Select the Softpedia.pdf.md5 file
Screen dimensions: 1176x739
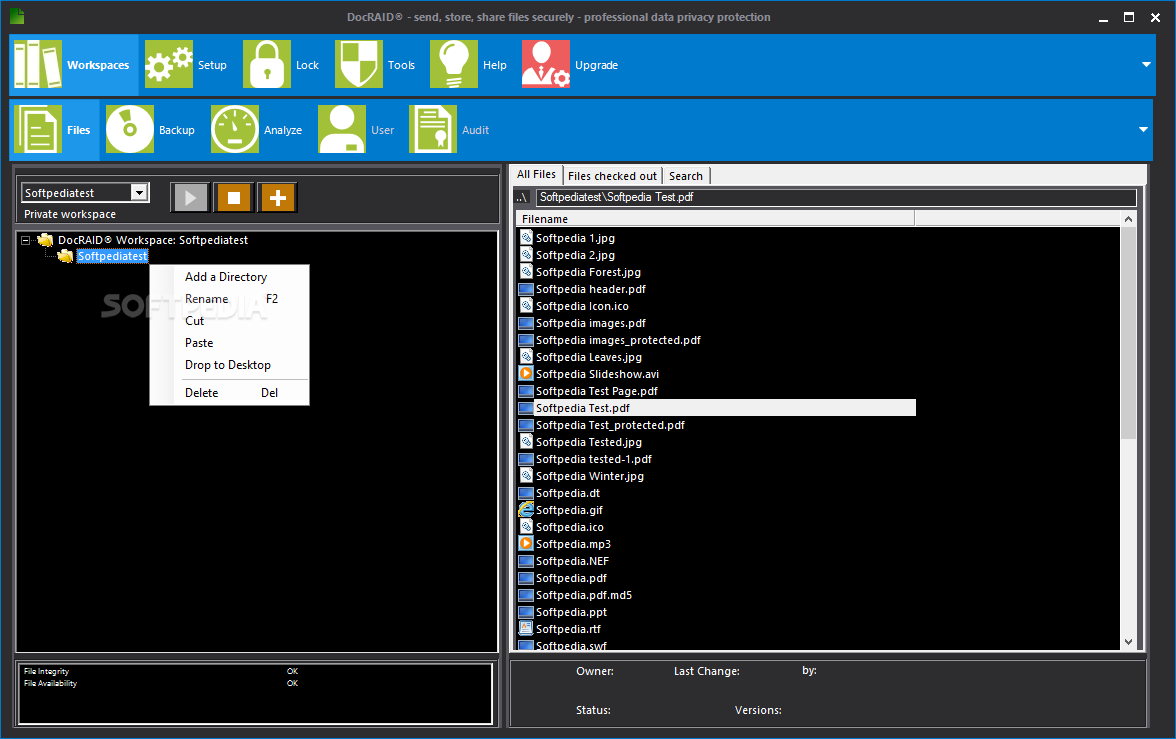[584, 595]
